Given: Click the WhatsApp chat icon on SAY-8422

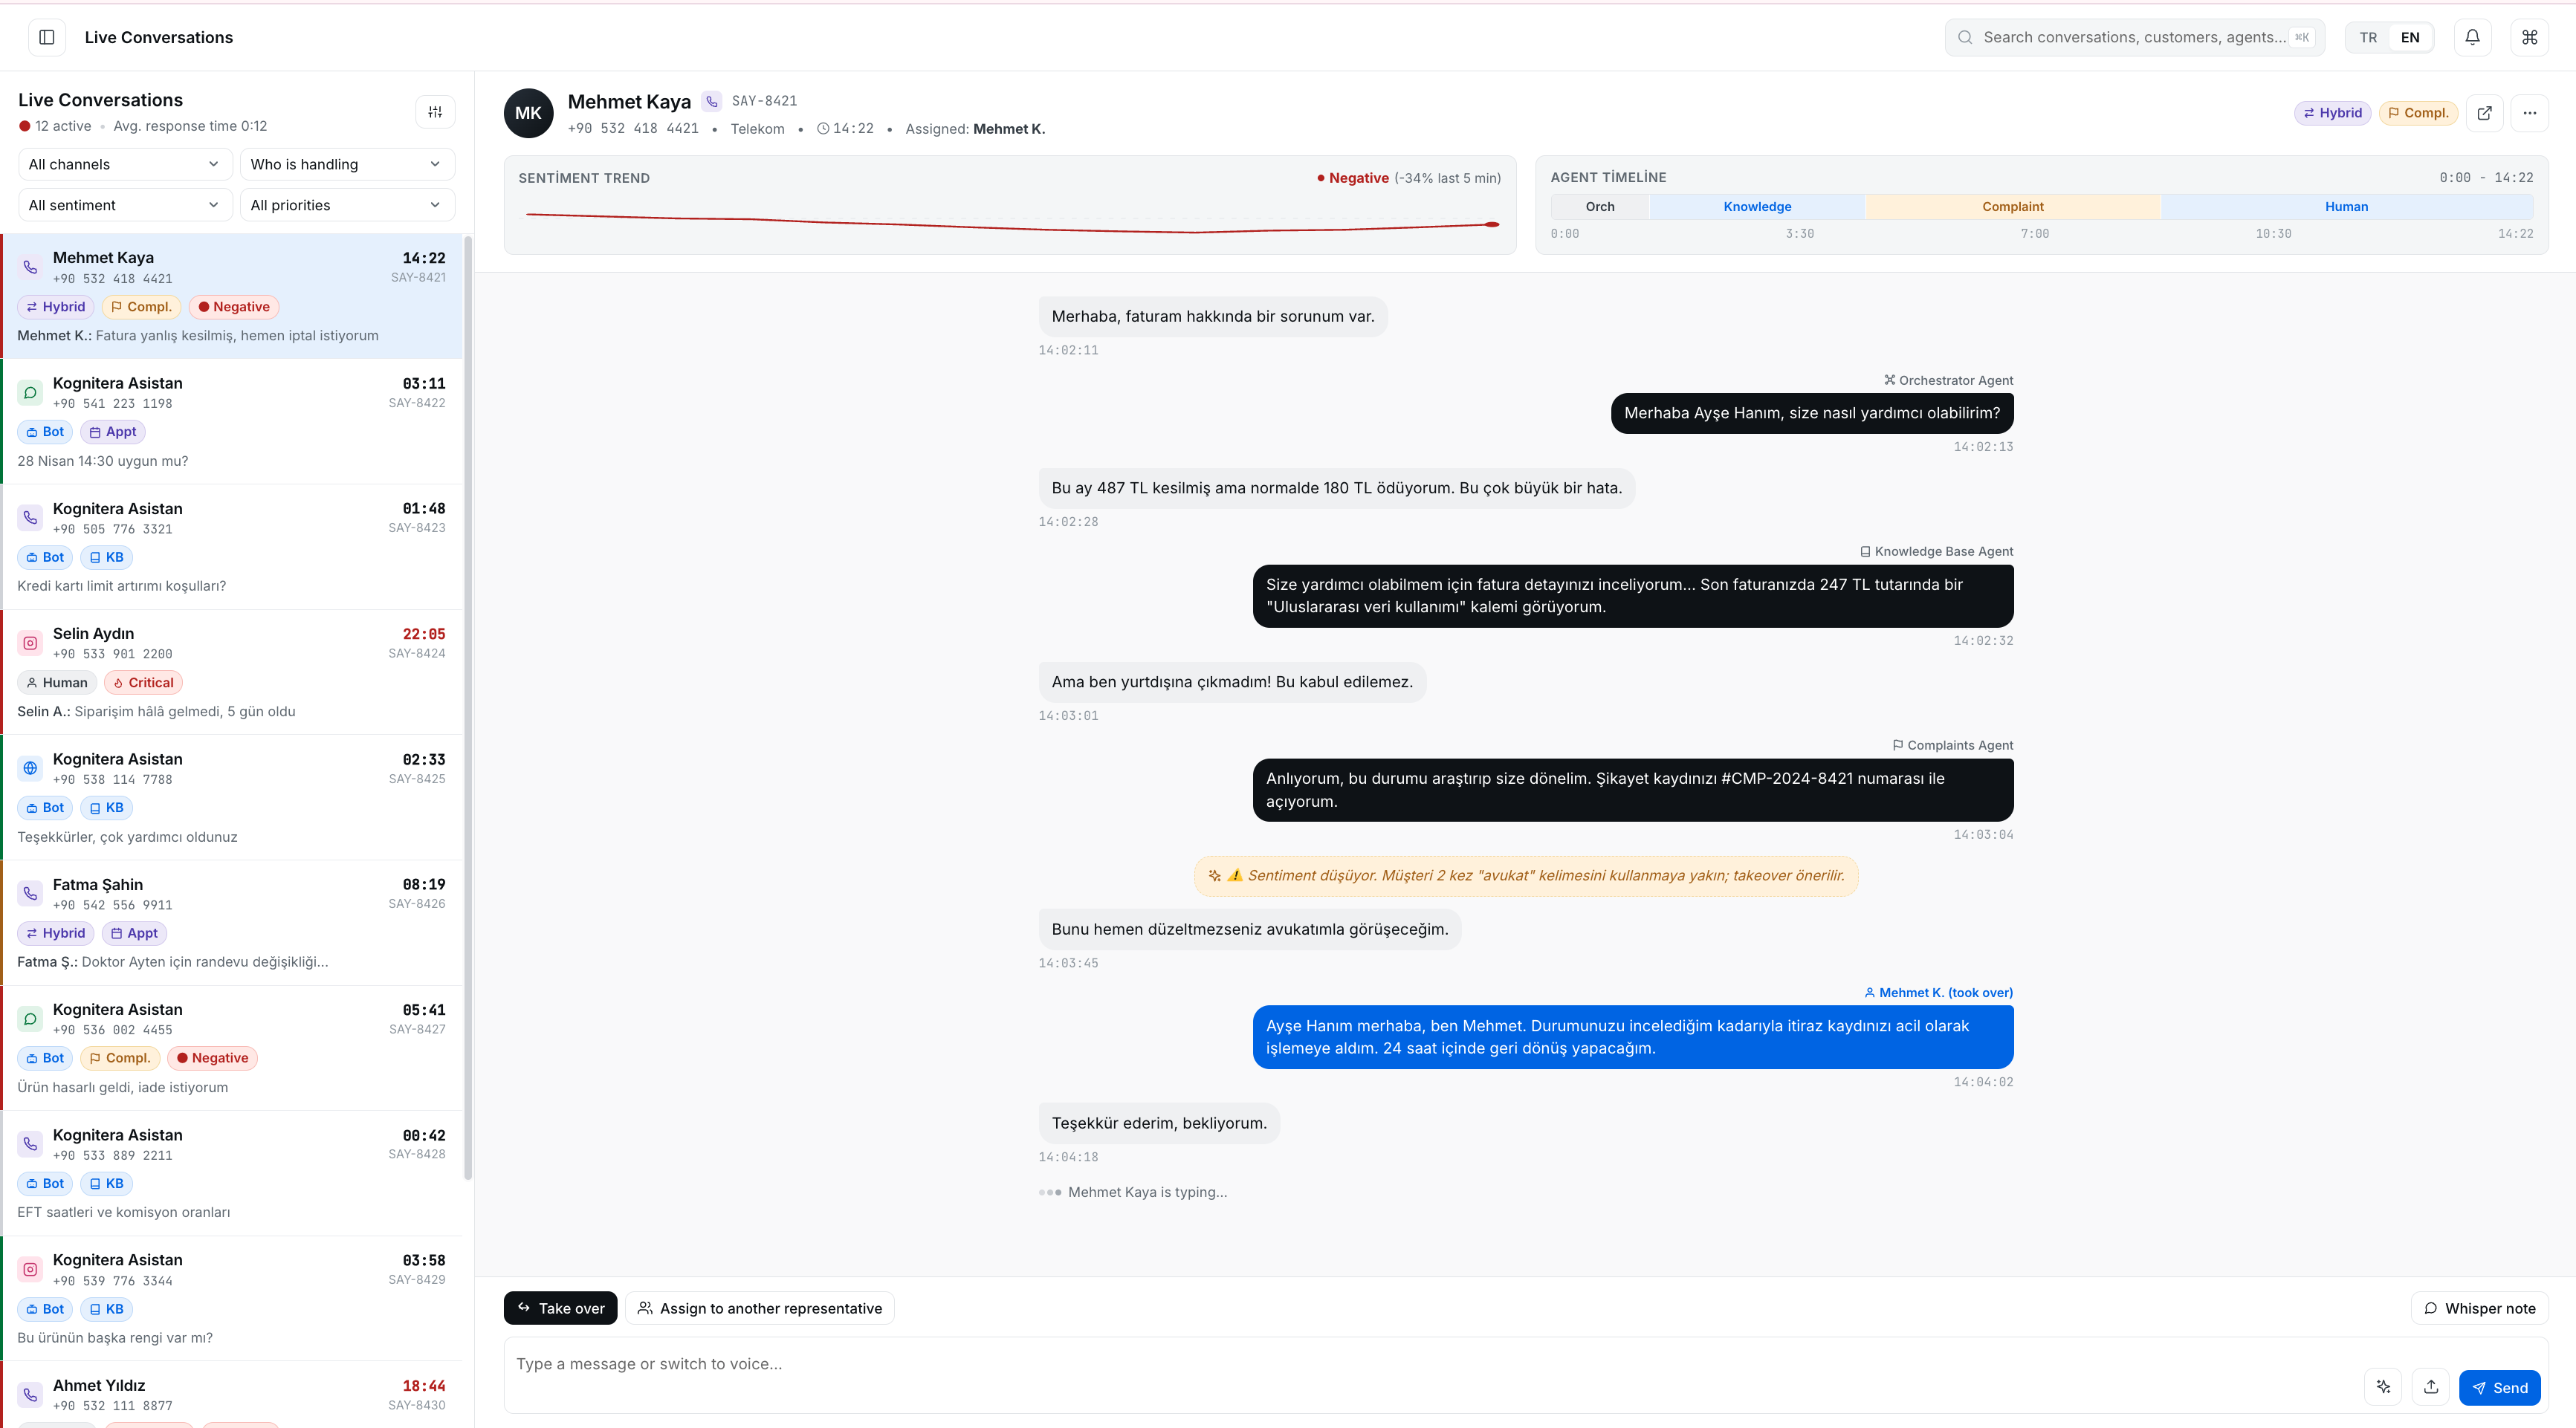Looking at the screenshot, I should click(x=30, y=393).
